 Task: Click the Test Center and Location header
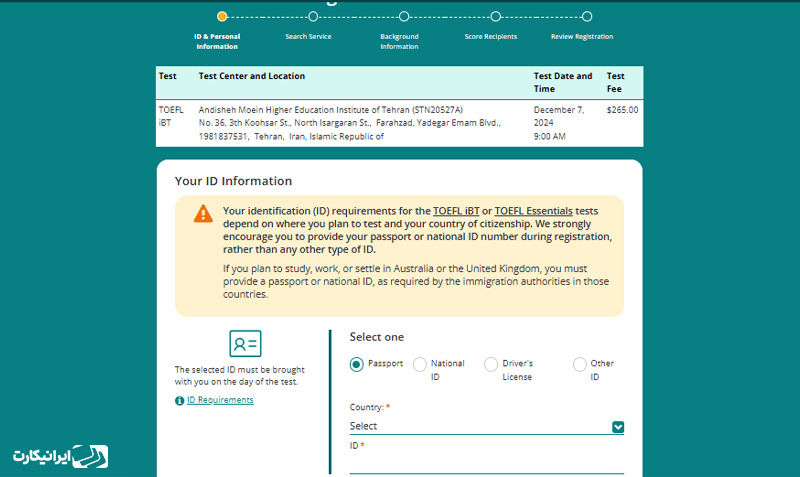252,76
